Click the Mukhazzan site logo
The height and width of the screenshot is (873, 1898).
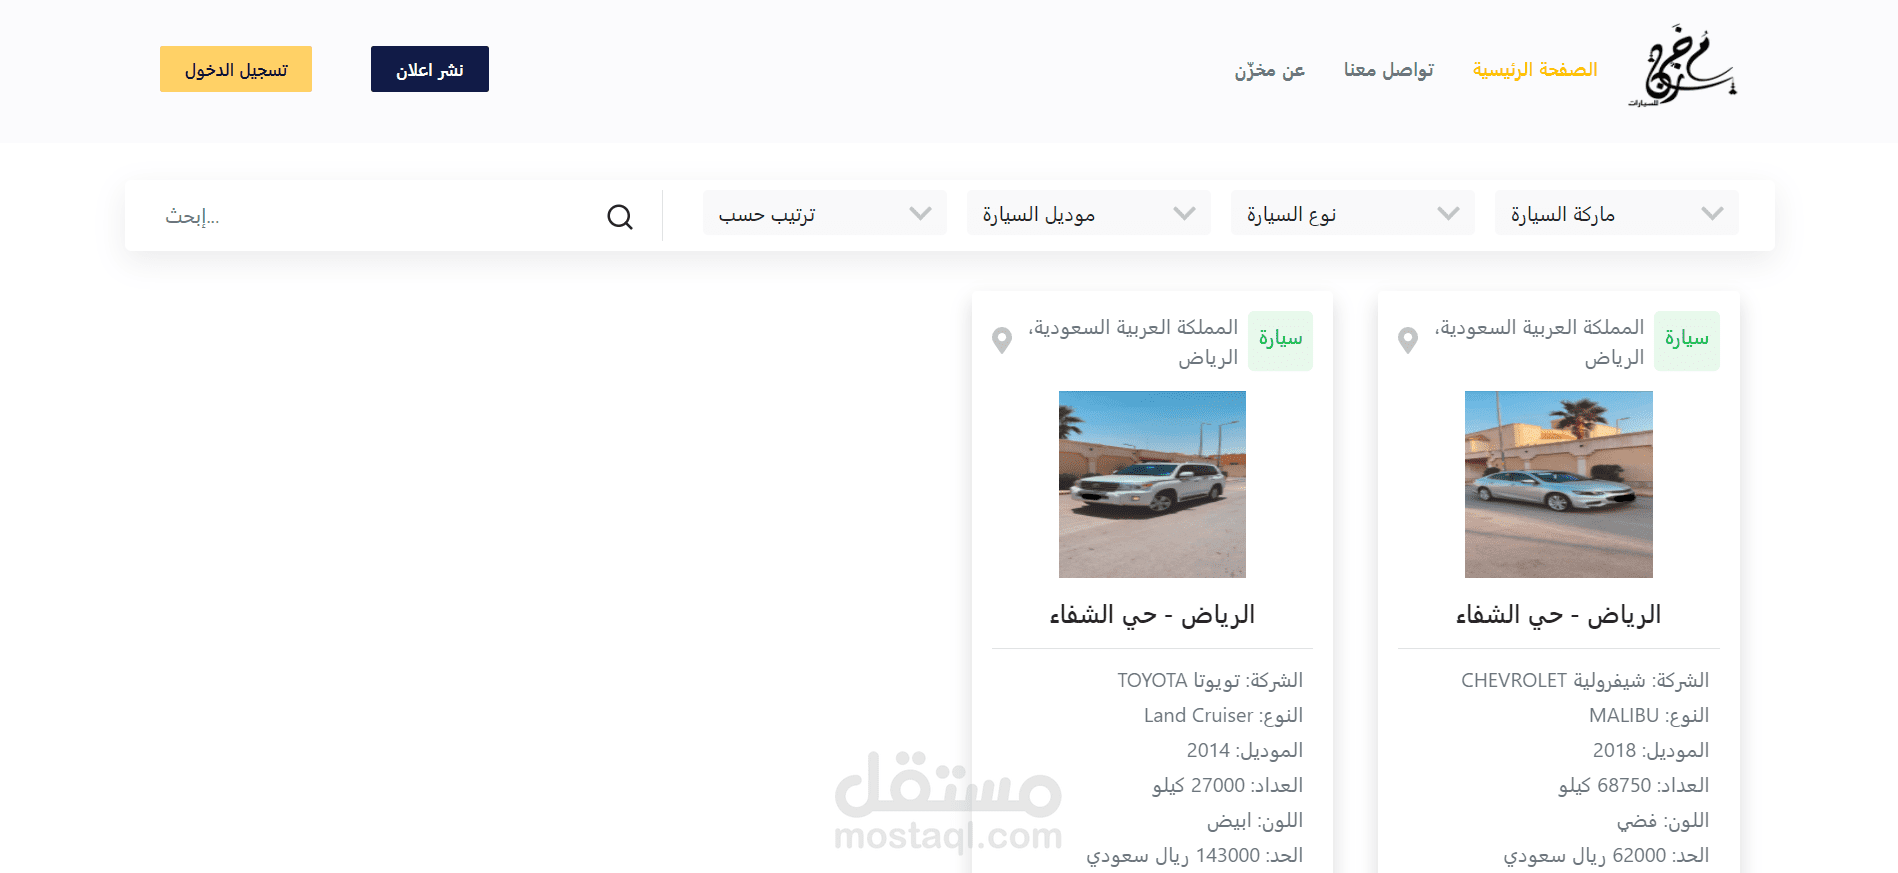(1682, 66)
